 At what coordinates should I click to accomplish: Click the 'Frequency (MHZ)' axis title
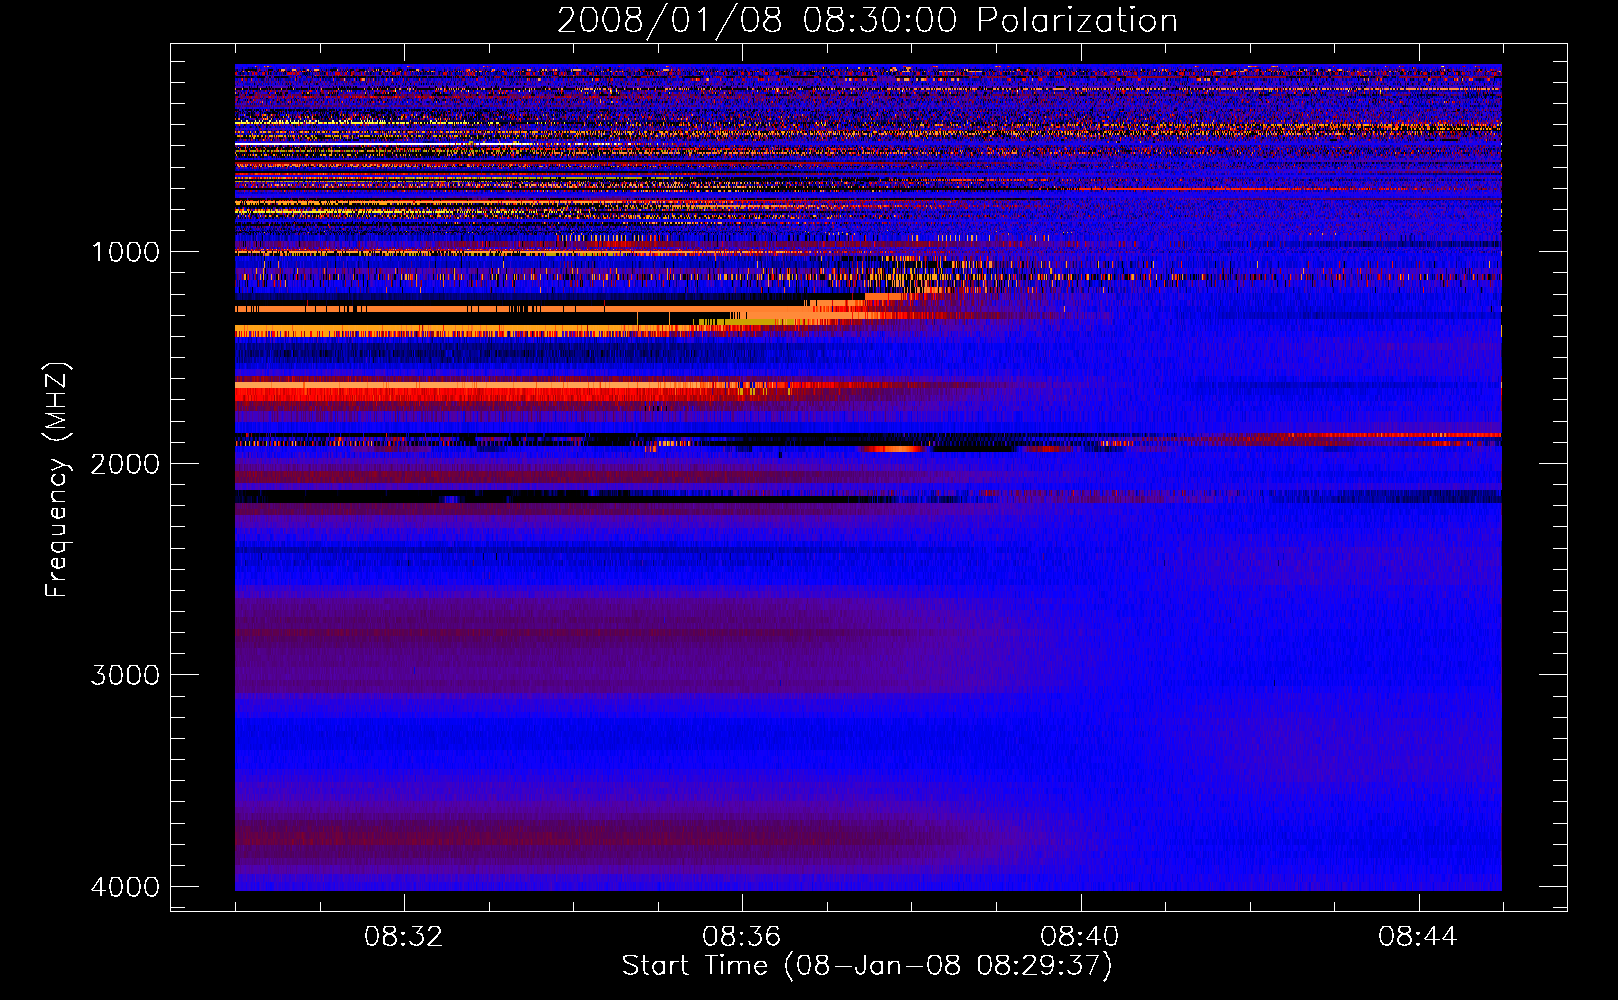coord(57,480)
